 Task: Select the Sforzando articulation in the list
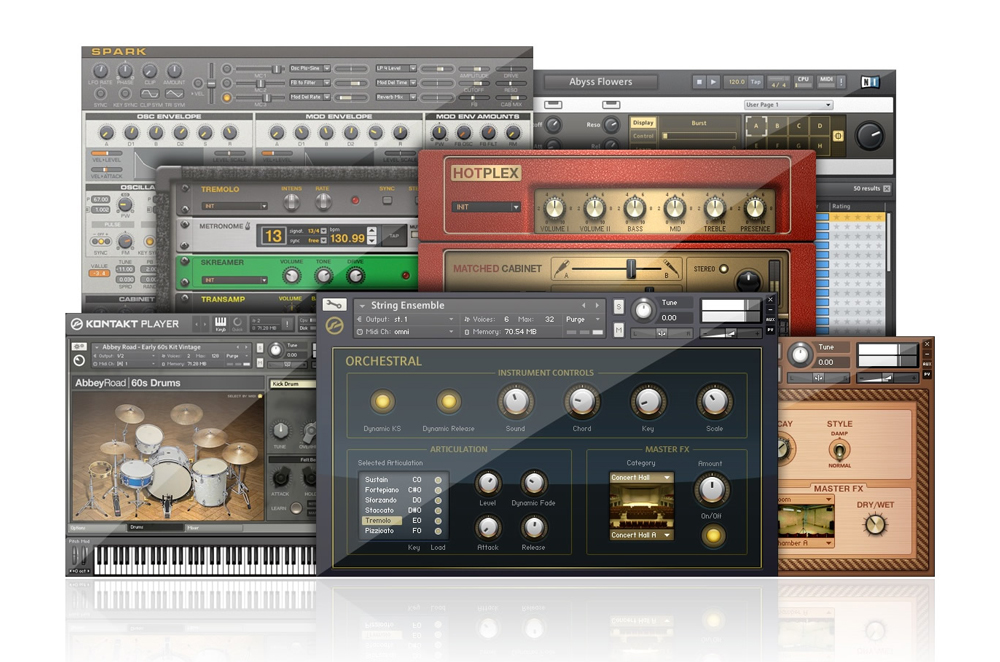[381, 500]
